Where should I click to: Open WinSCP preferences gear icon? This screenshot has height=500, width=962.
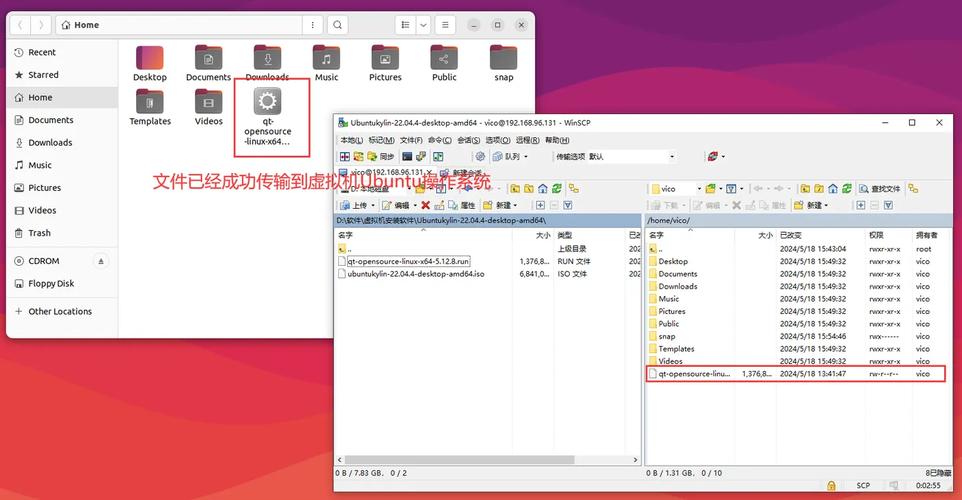click(x=480, y=156)
